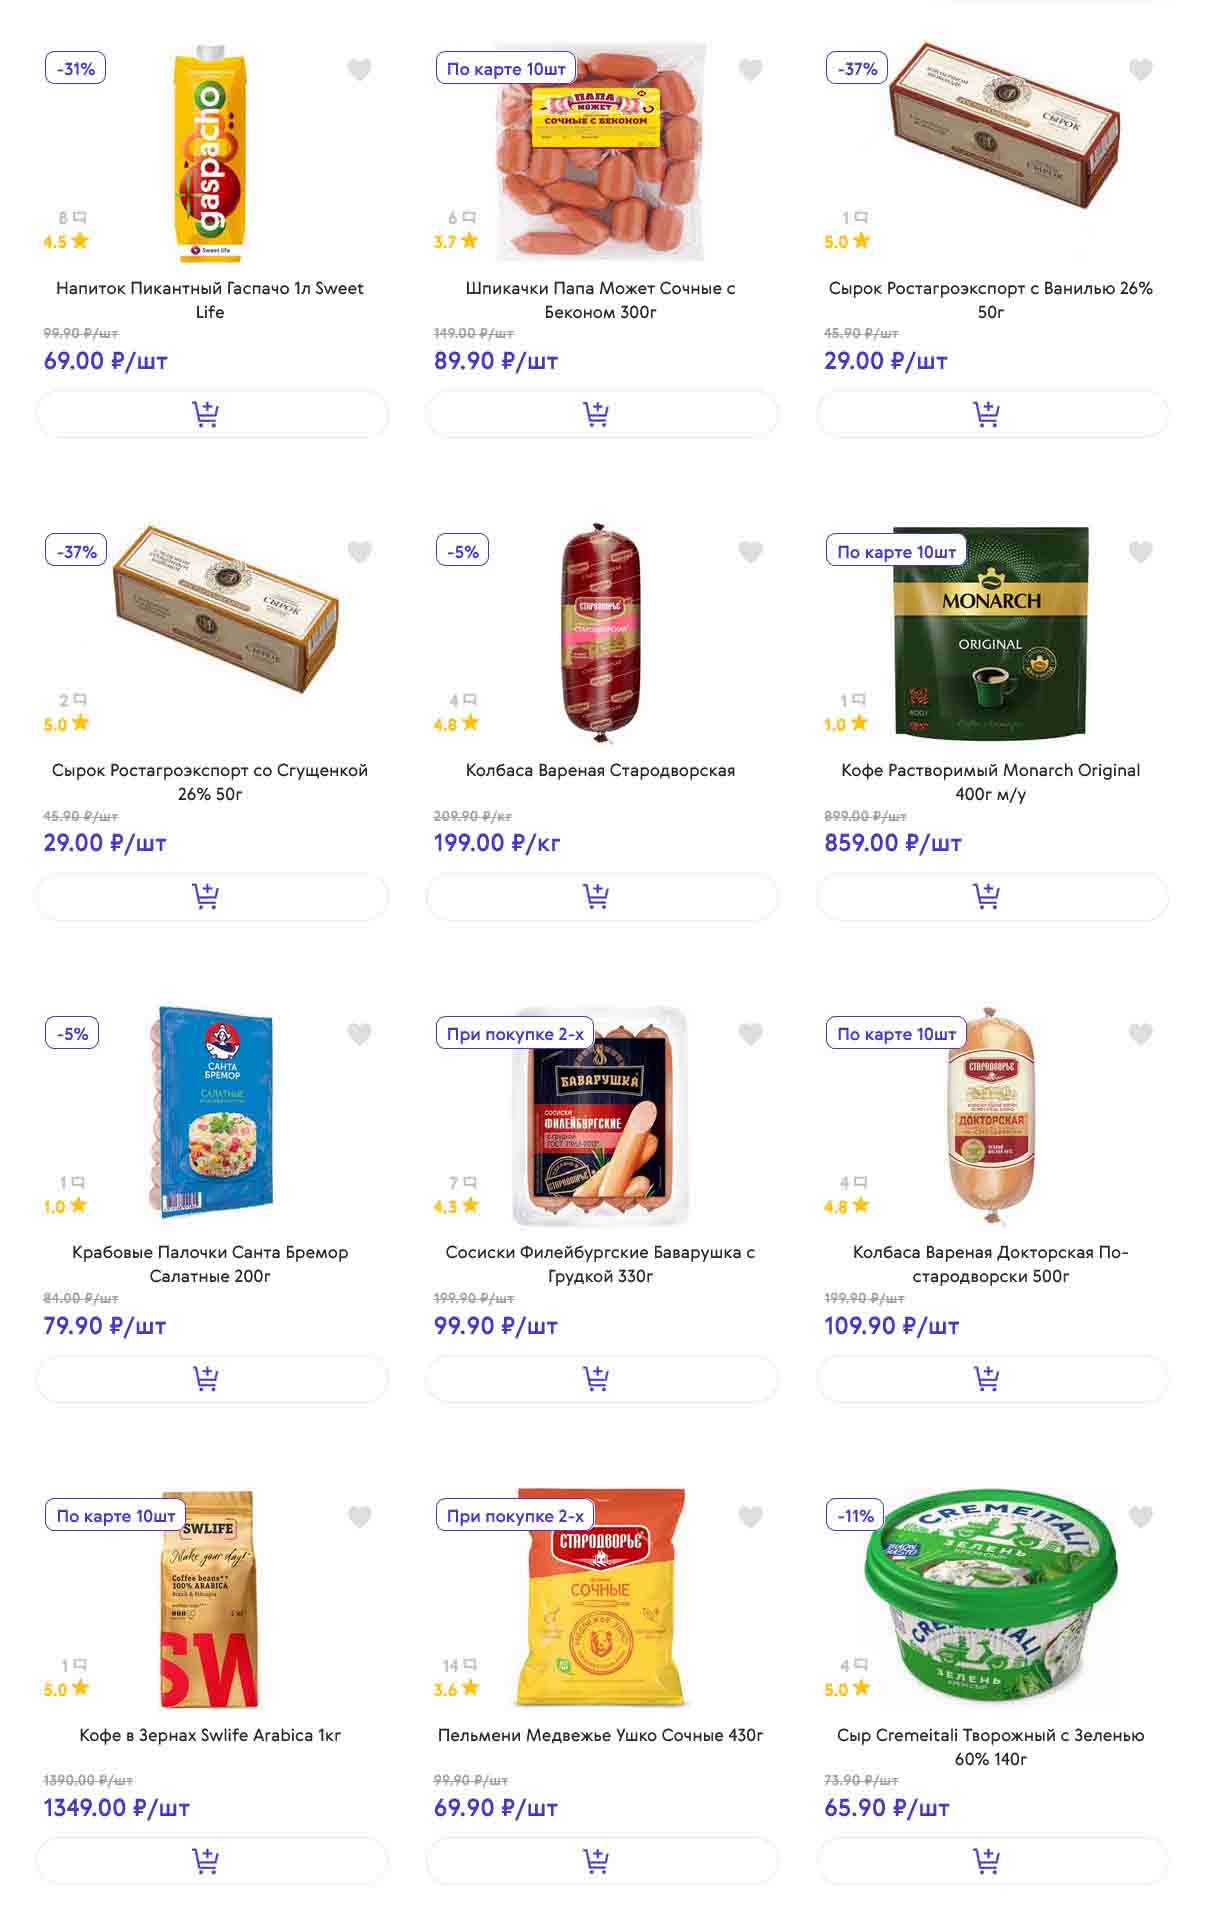This screenshot has height=1918, width=1214.
Task: Favorite the Gaspacho drink with heart icon
Action: pyautogui.click(x=359, y=69)
